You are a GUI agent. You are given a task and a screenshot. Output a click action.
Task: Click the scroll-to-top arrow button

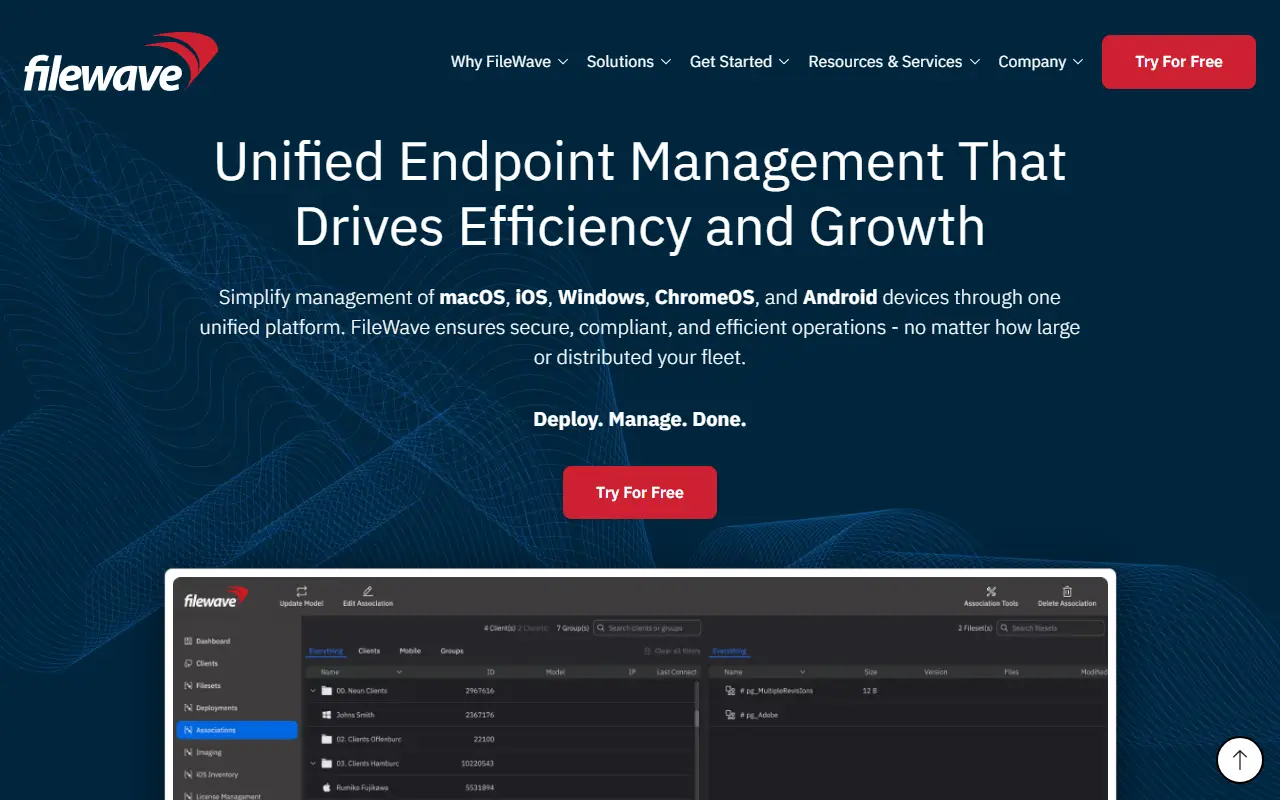click(x=1240, y=760)
